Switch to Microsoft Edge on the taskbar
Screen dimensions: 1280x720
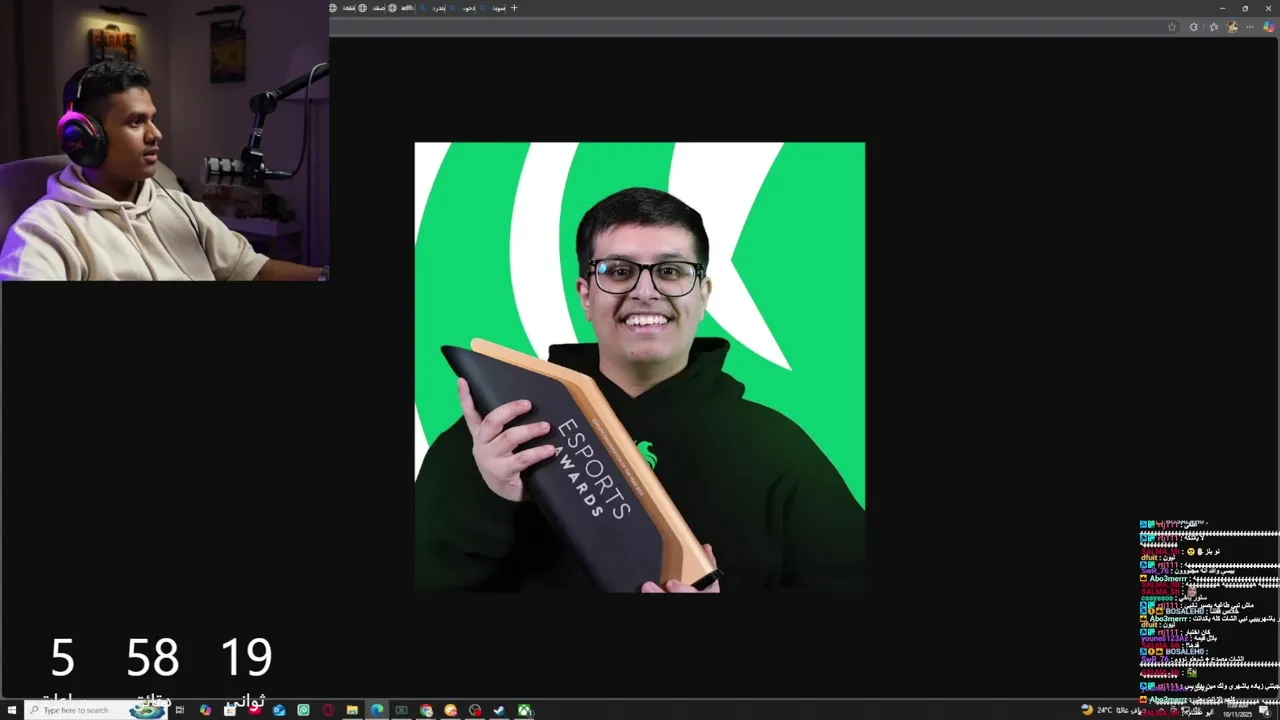[x=377, y=710]
